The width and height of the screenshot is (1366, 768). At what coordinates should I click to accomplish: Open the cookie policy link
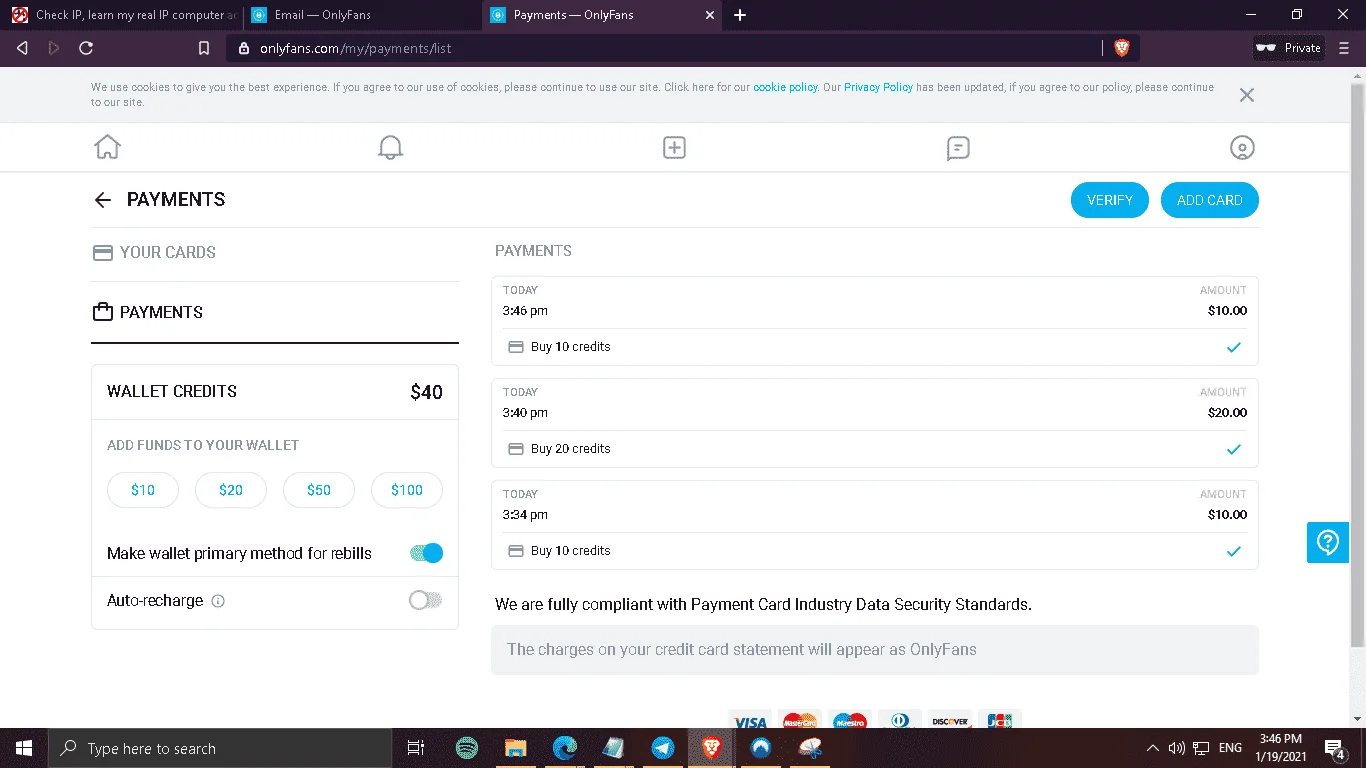[785, 88]
